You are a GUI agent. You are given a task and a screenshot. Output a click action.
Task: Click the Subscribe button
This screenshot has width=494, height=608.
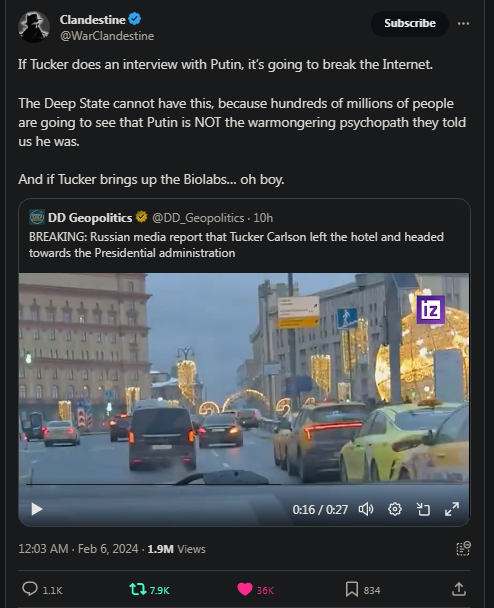tap(410, 23)
